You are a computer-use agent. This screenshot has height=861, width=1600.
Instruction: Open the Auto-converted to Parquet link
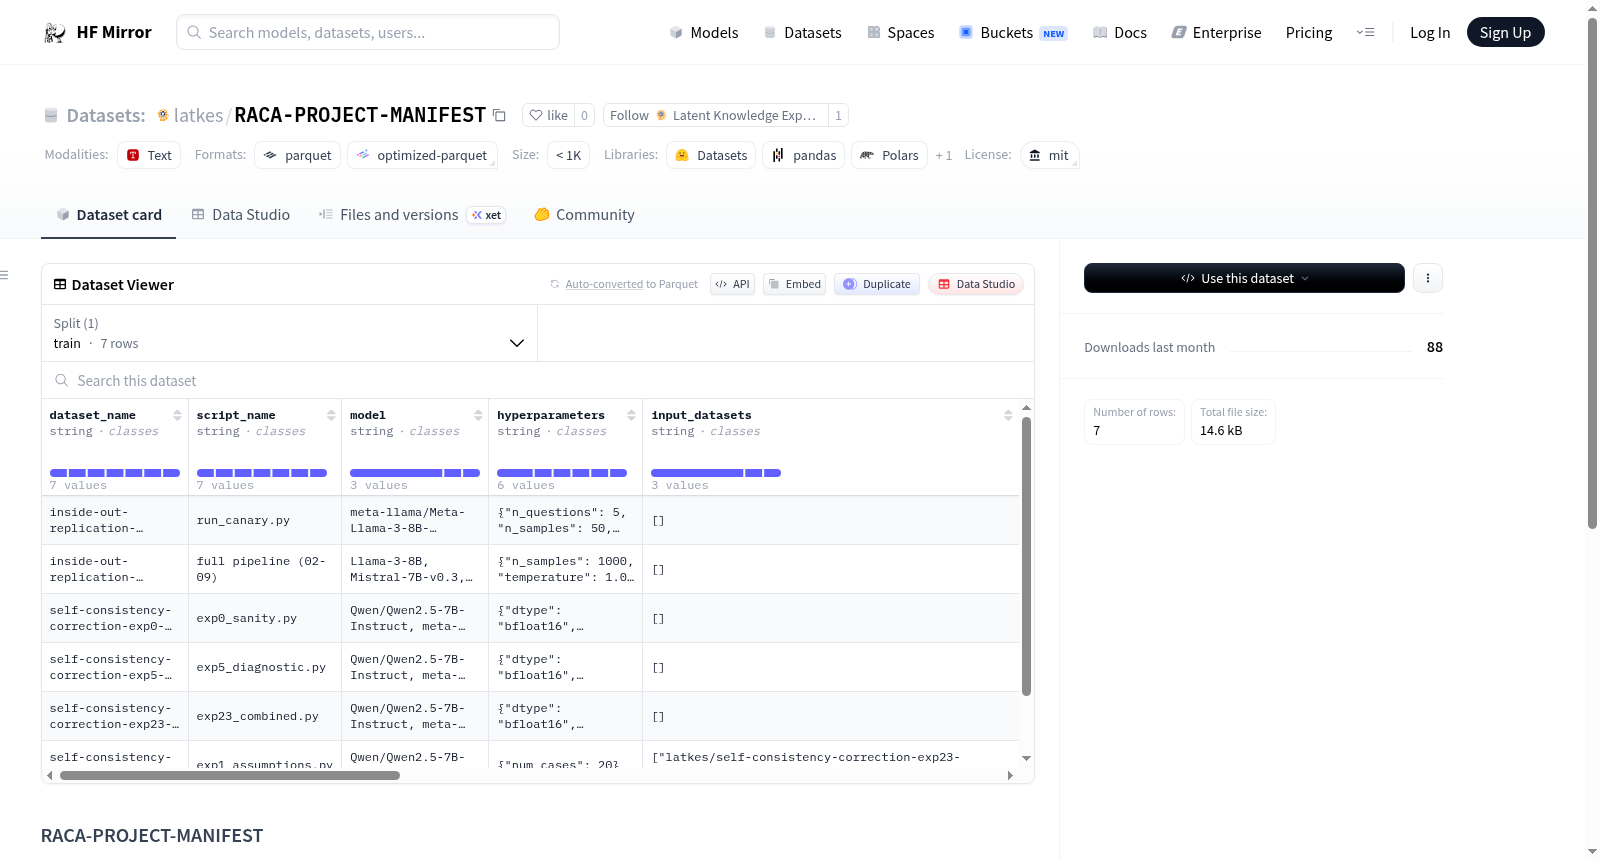[x=604, y=284]
